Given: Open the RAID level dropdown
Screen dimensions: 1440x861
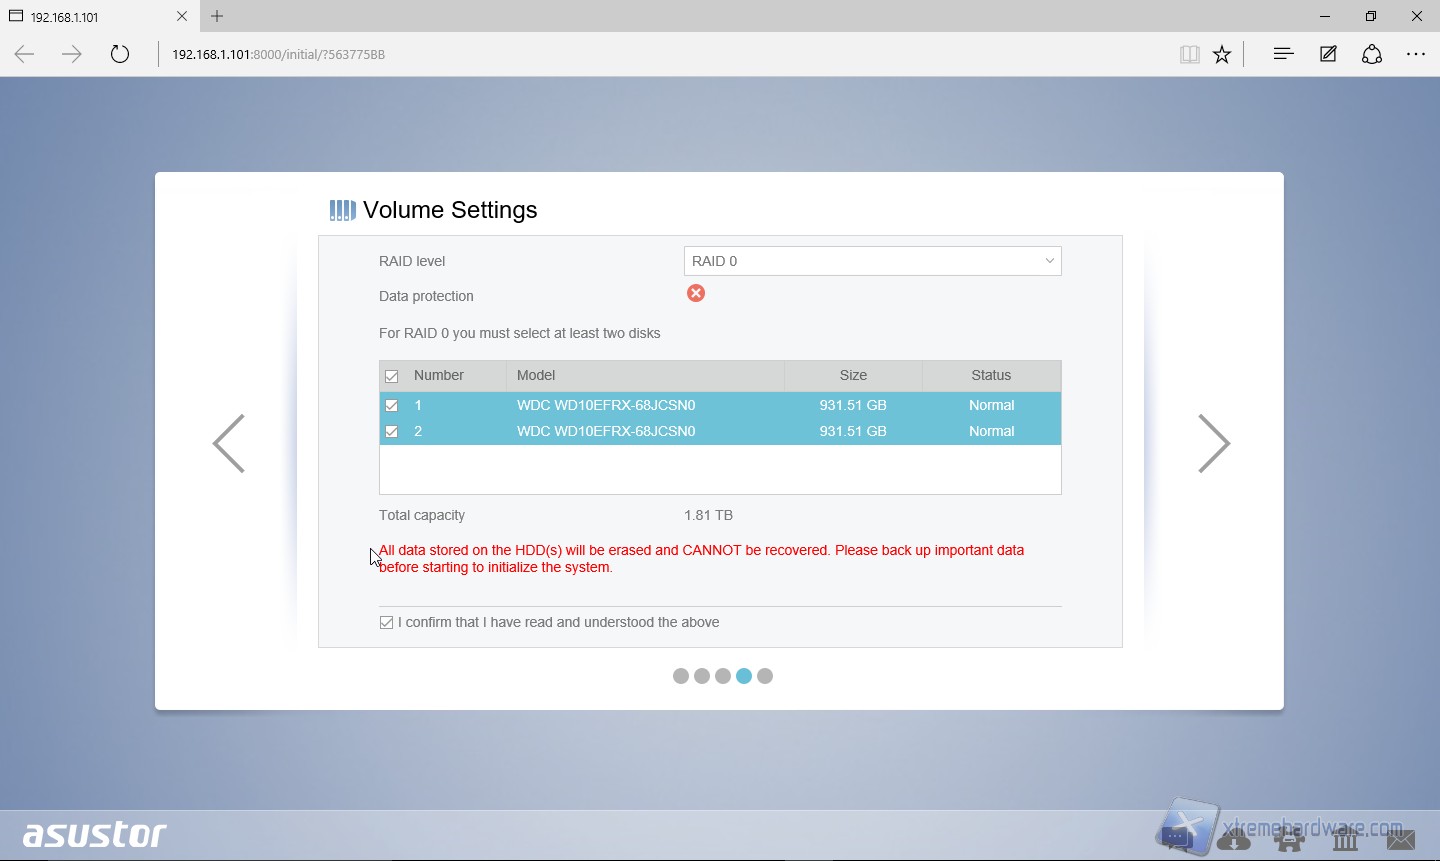Looking at the screenshot, I should coord(872,261).
